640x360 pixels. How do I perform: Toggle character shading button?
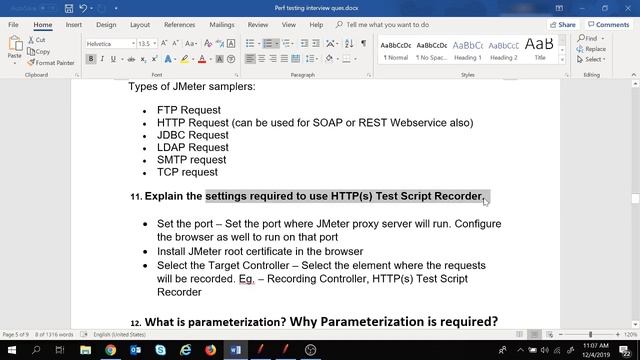(219, 60)
